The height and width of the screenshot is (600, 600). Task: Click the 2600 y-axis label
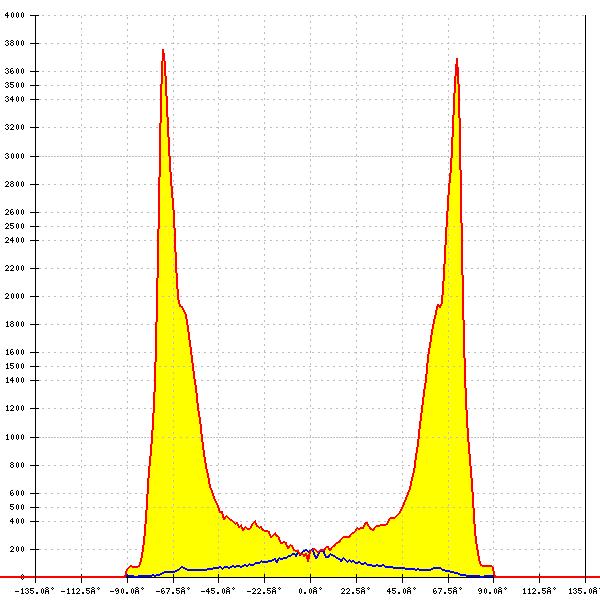pyautogui.click(x=15, y=212)
